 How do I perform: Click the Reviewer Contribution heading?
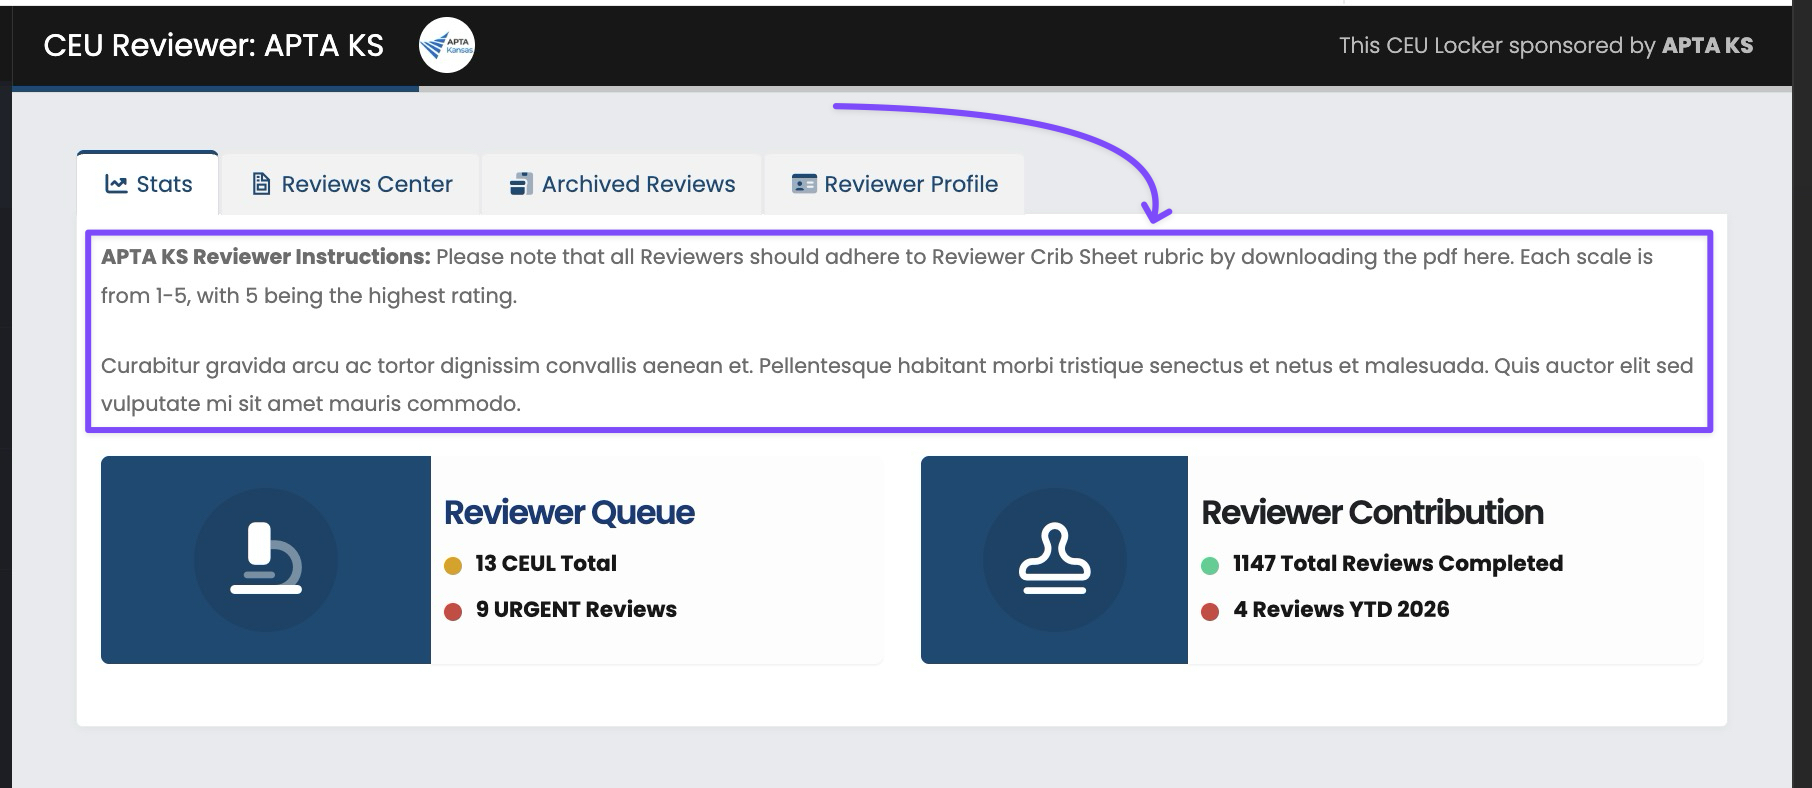click(x=1372, y=512)
